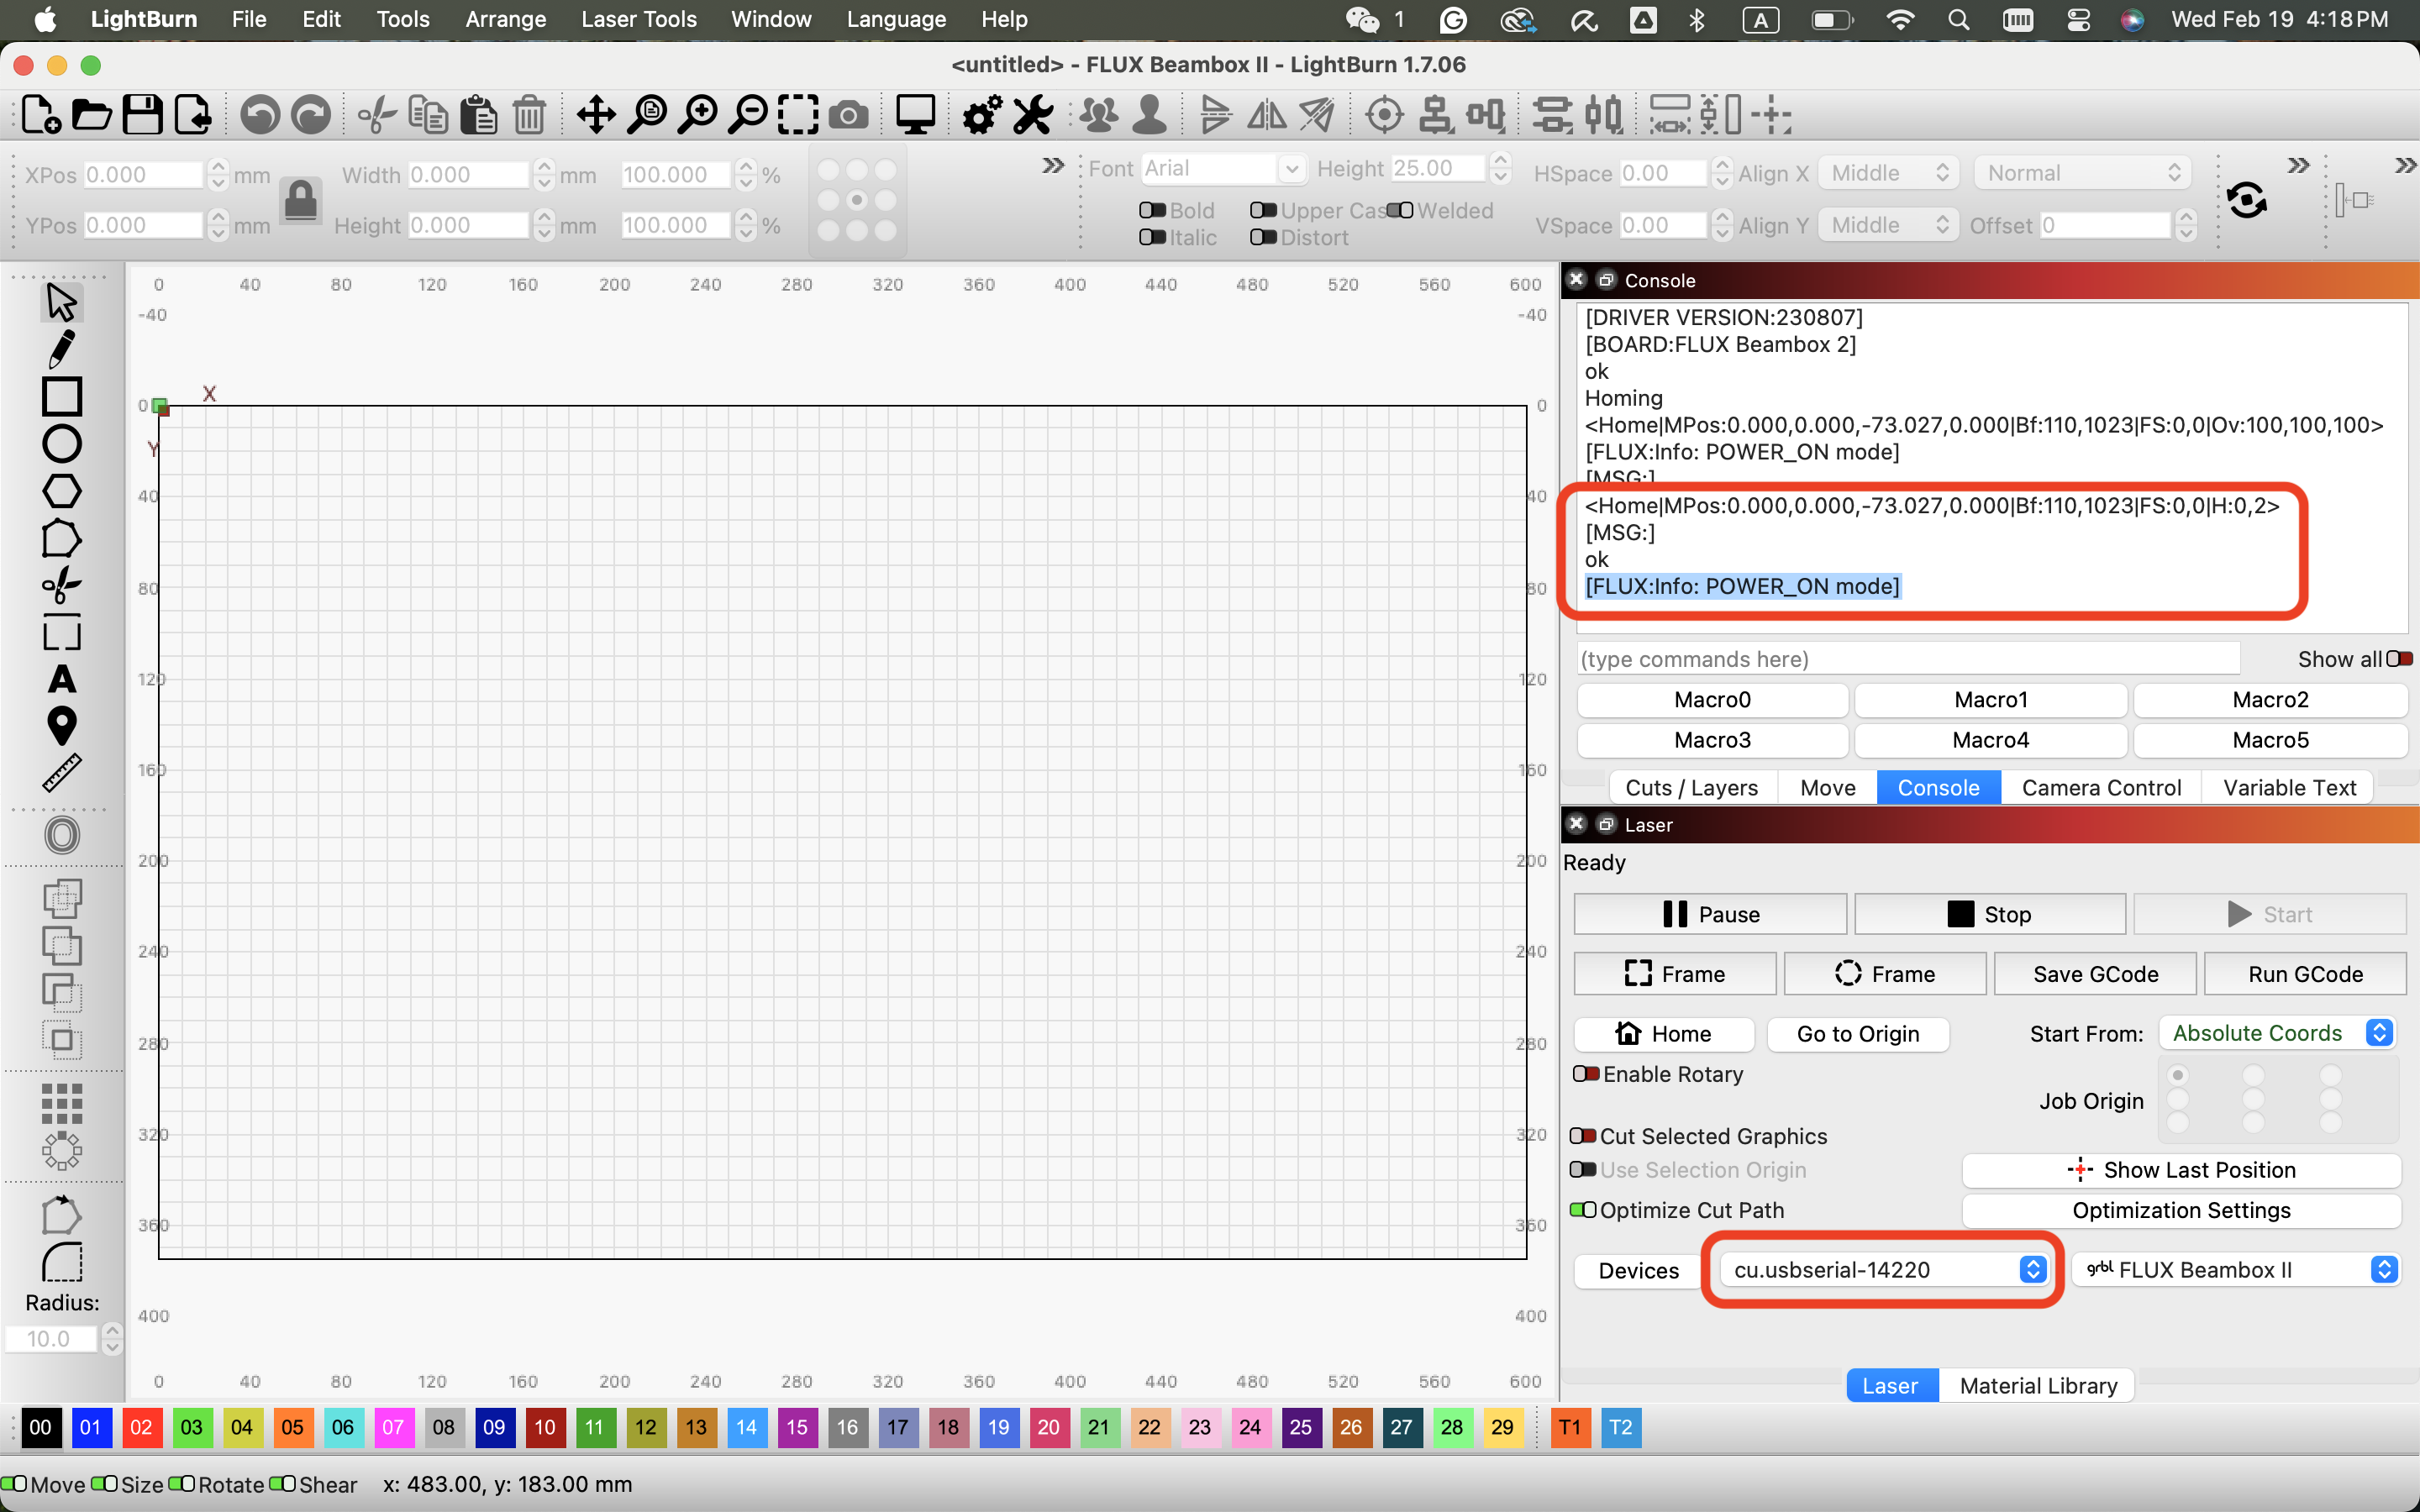Choose the Ellipse tool
This screenshot has width=2420, height=1512.
point(61,444)
